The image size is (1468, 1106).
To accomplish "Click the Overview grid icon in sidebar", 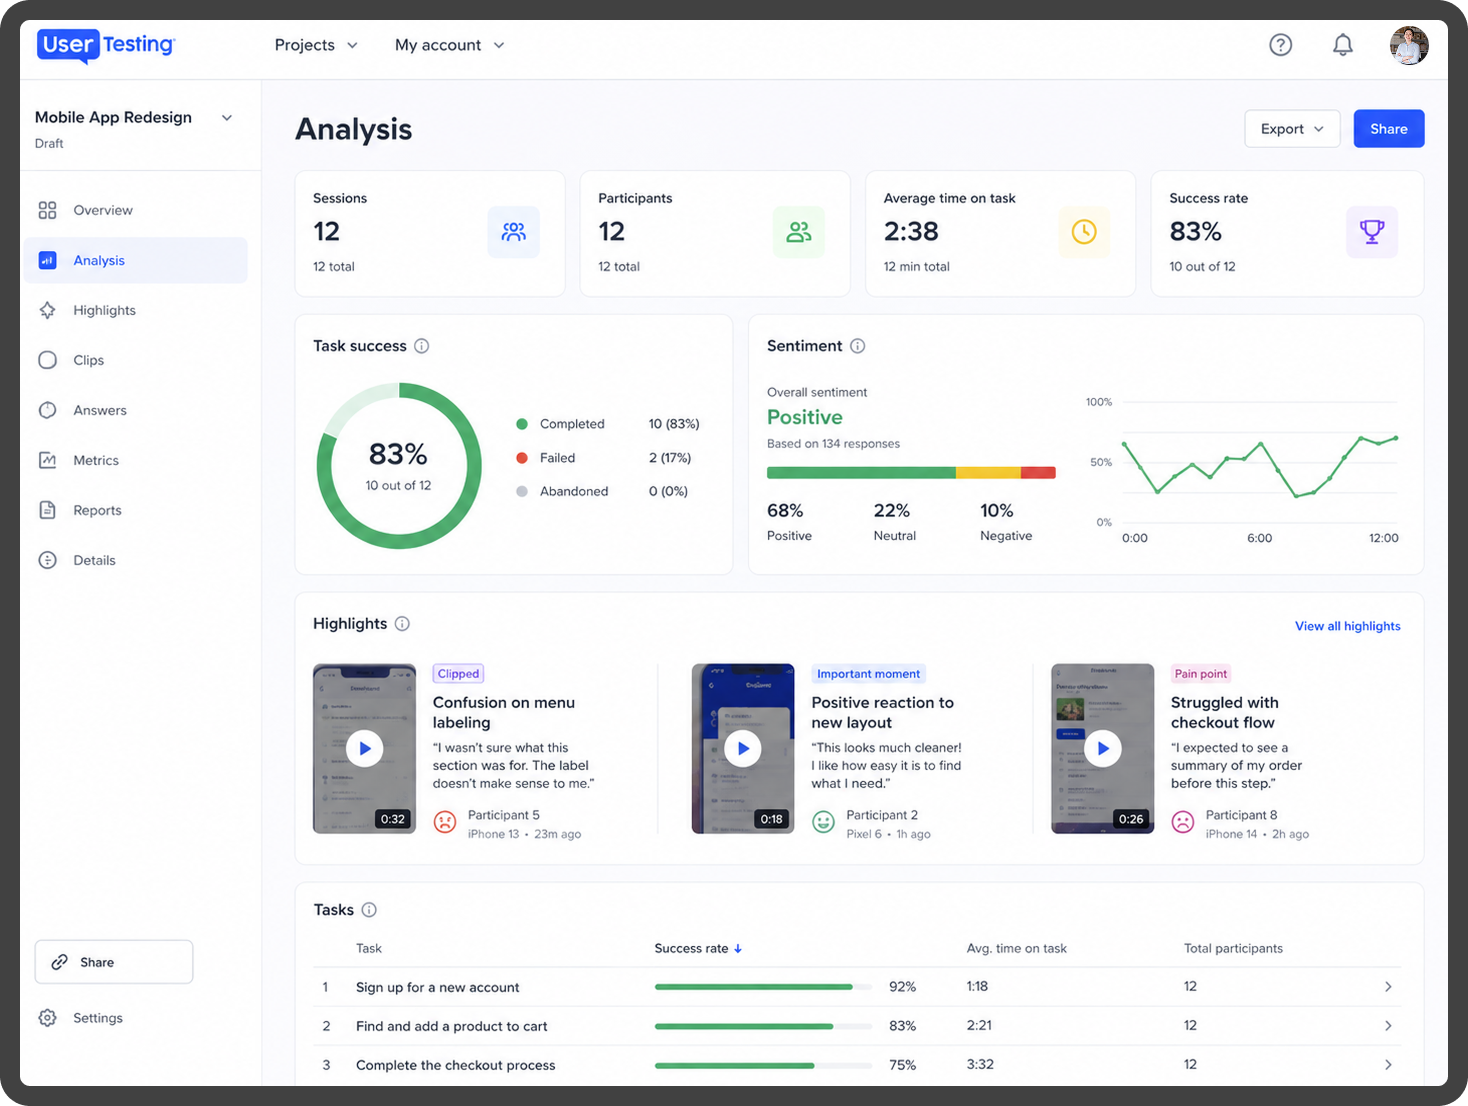I will (47, 210).
